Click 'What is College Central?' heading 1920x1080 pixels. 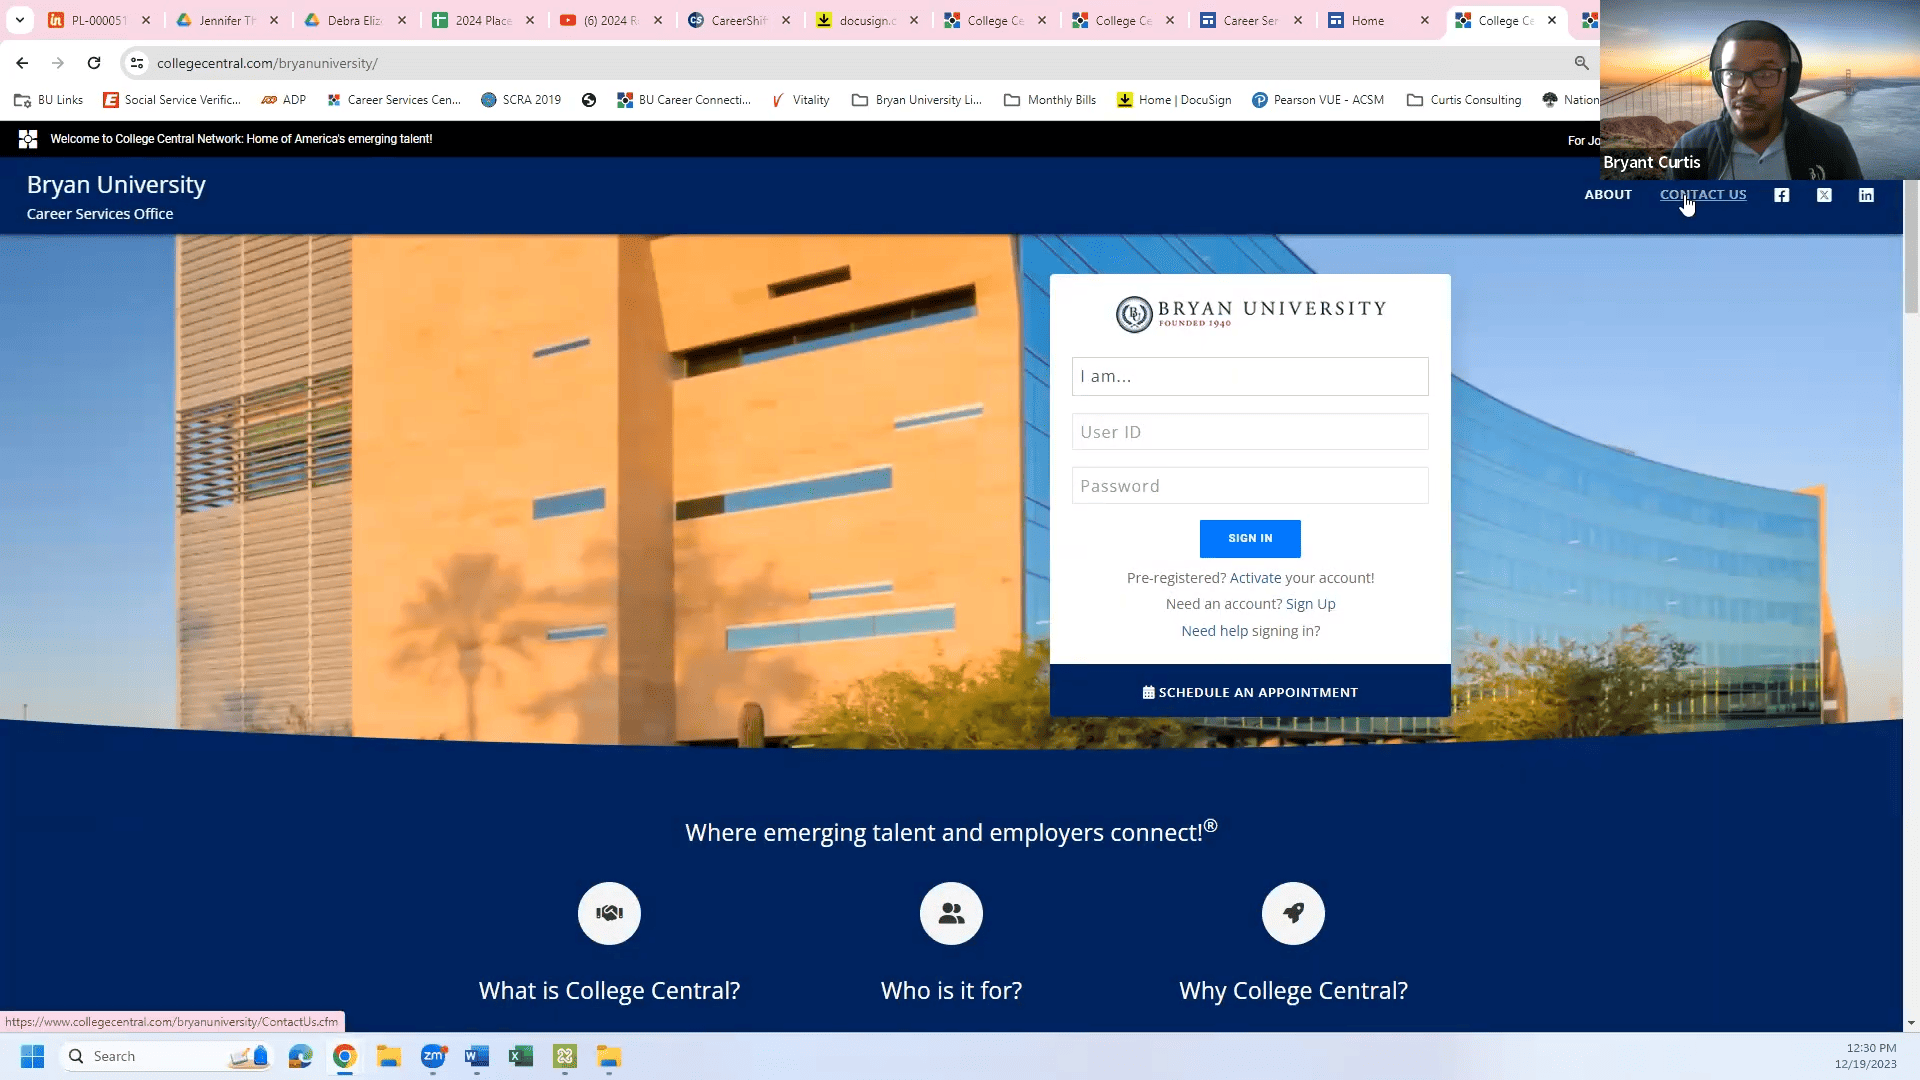(609, 990)
